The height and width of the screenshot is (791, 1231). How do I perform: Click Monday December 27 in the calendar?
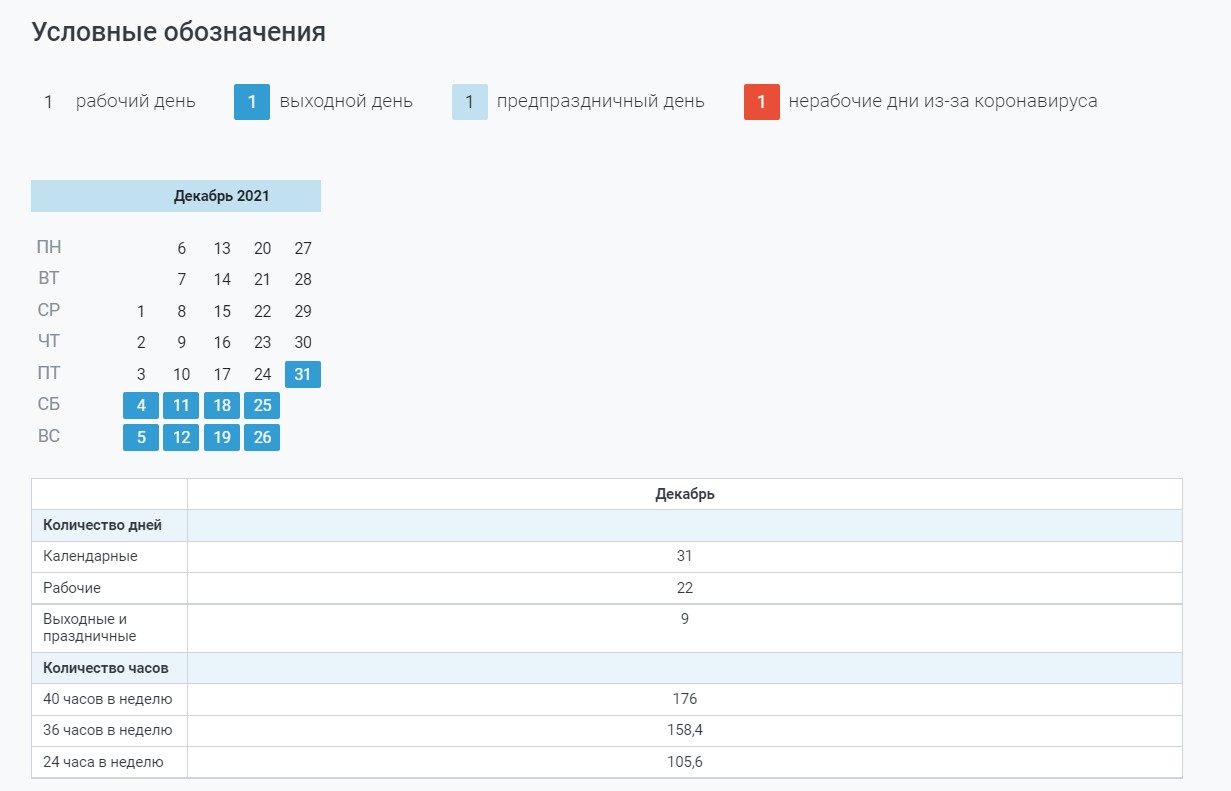pos(303,249)
